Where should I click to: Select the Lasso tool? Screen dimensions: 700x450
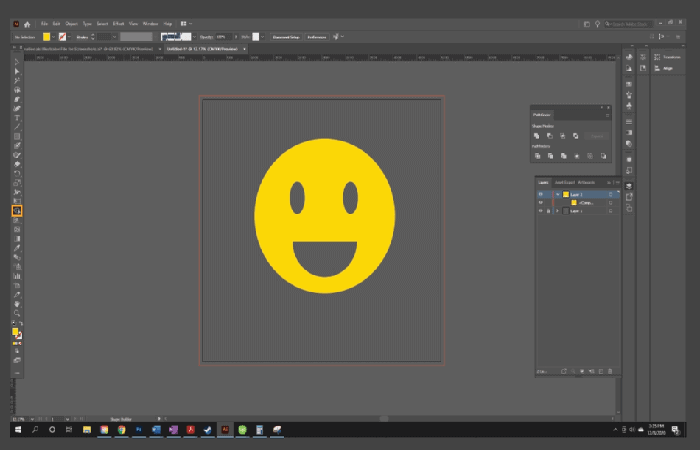coord(17,90)
